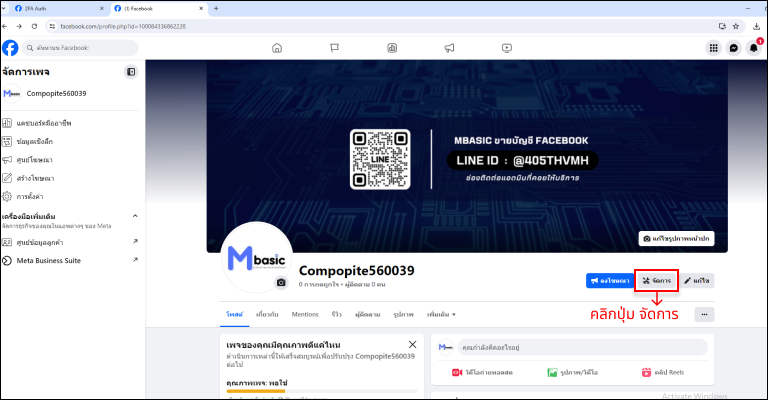Click the browser forward arrow

(19, 26)
